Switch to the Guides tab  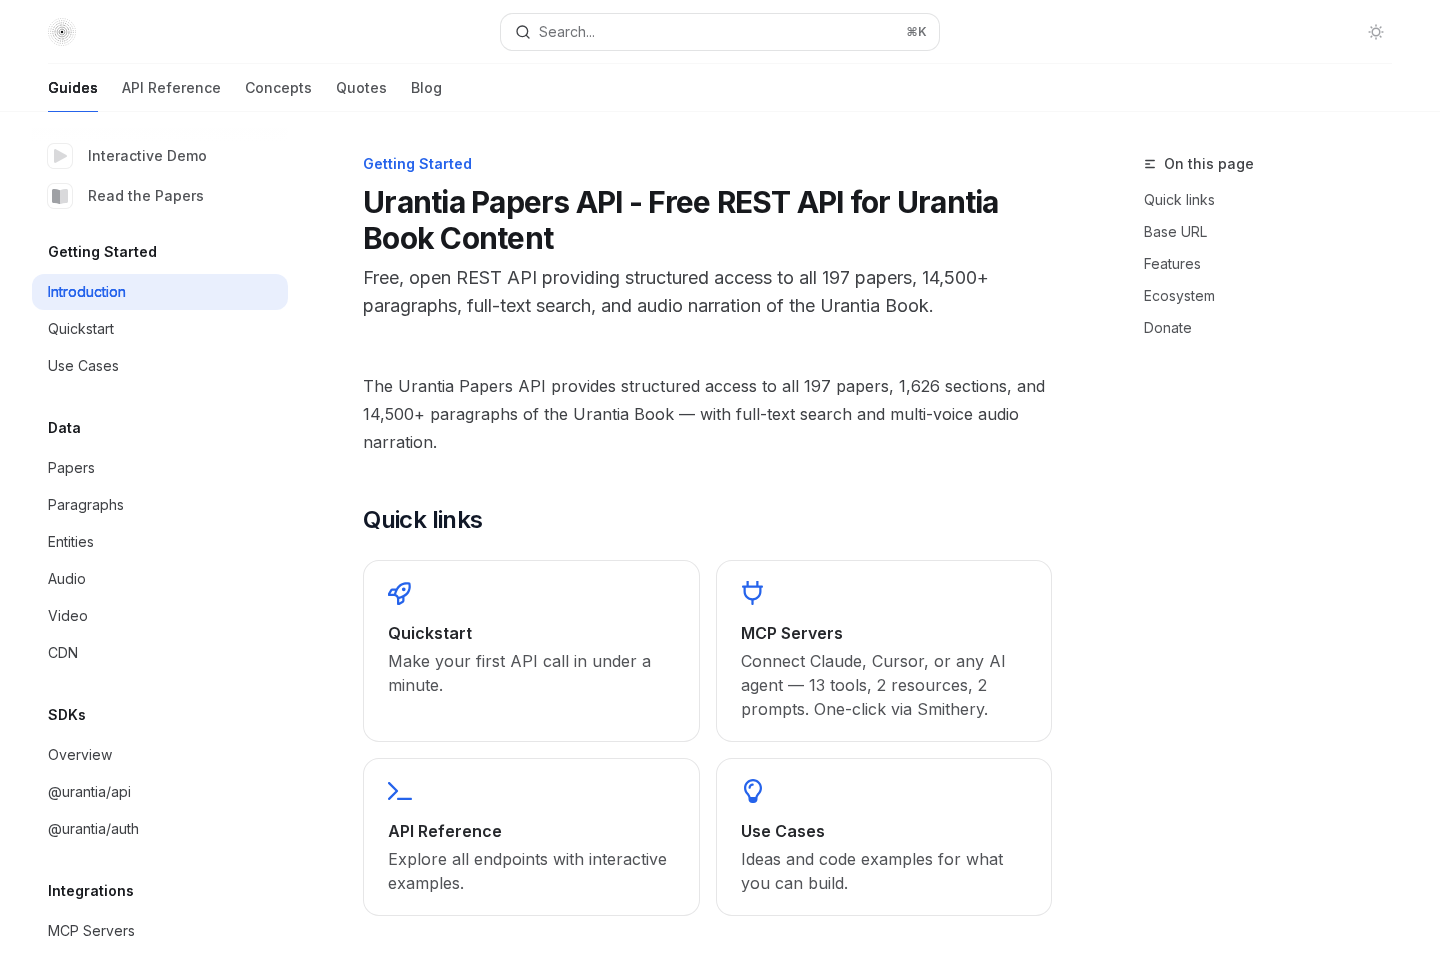[x=73, y=88]
